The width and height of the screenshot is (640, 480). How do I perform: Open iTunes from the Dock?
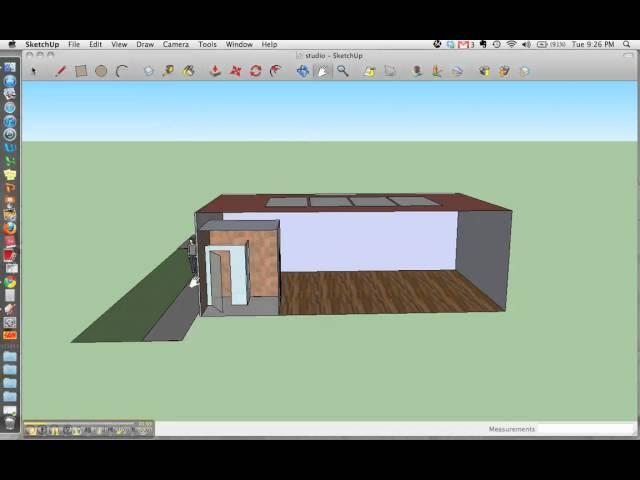(x=10, y=121)
